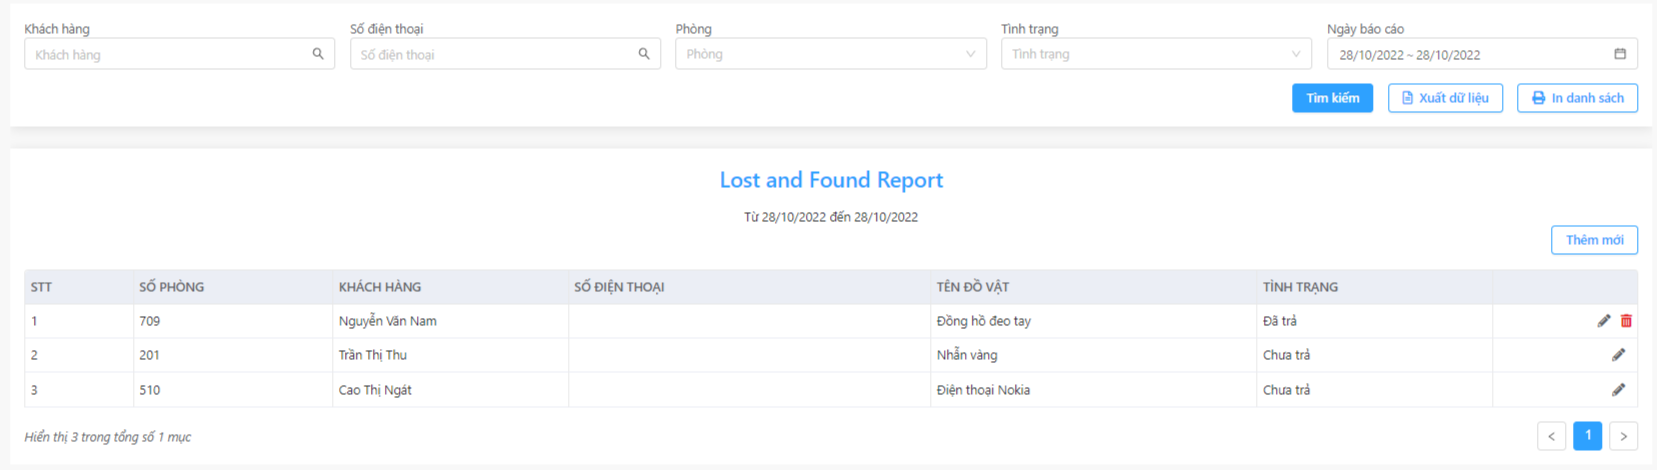Open the Ngày báo cáo date range picker
Viewport: 1657px width, 470px height.
point(1482,54)
